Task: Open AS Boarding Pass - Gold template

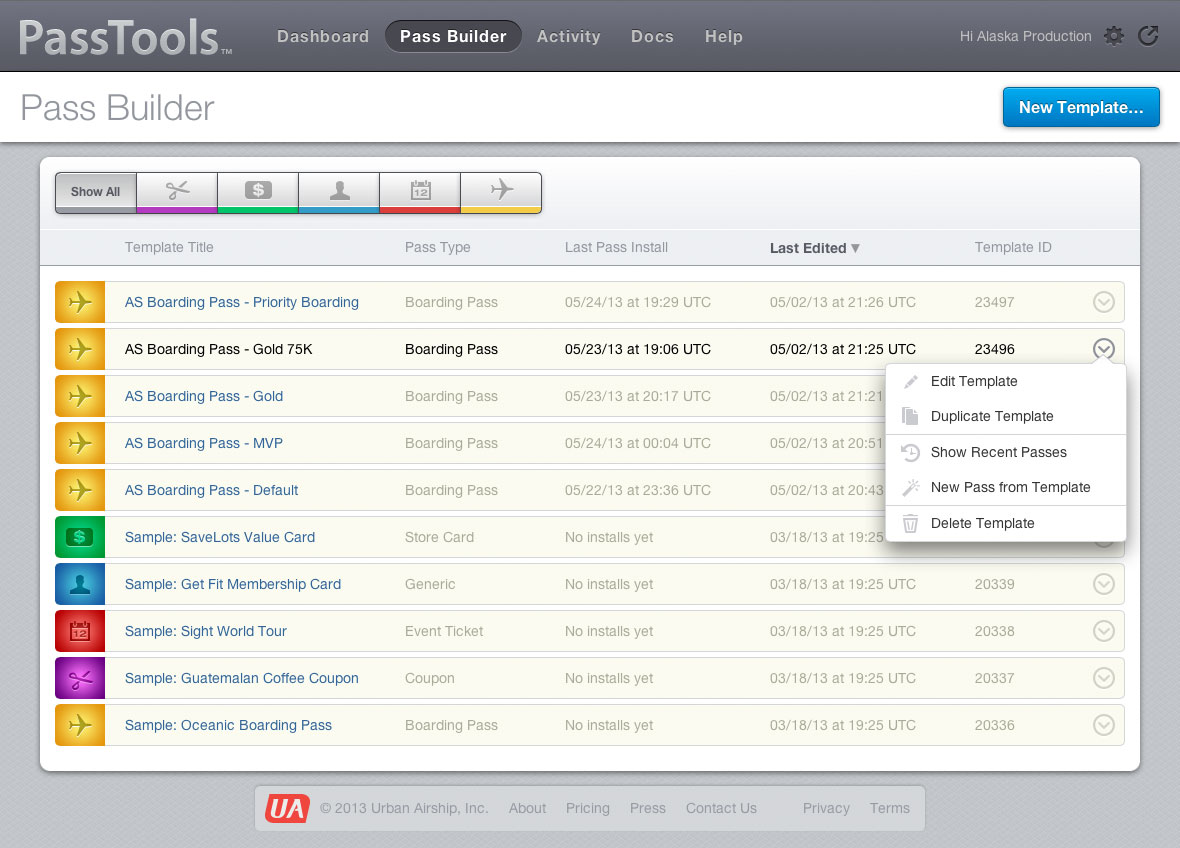Action: (204, 397)
